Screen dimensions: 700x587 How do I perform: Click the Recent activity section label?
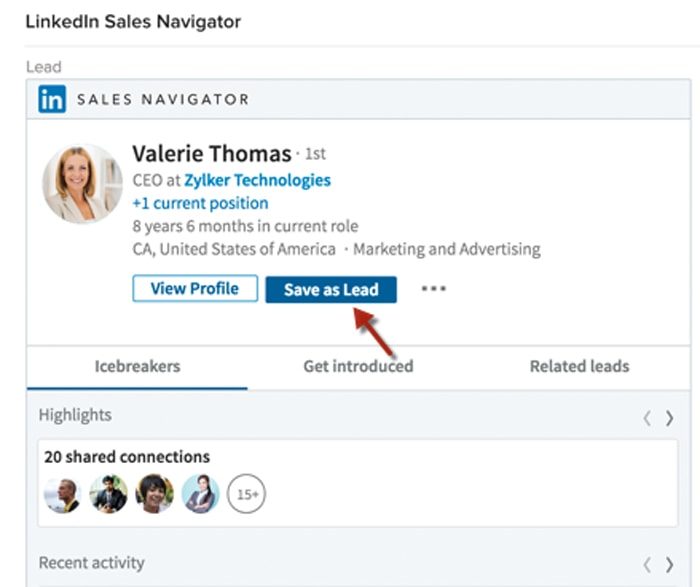pos(92,563)
